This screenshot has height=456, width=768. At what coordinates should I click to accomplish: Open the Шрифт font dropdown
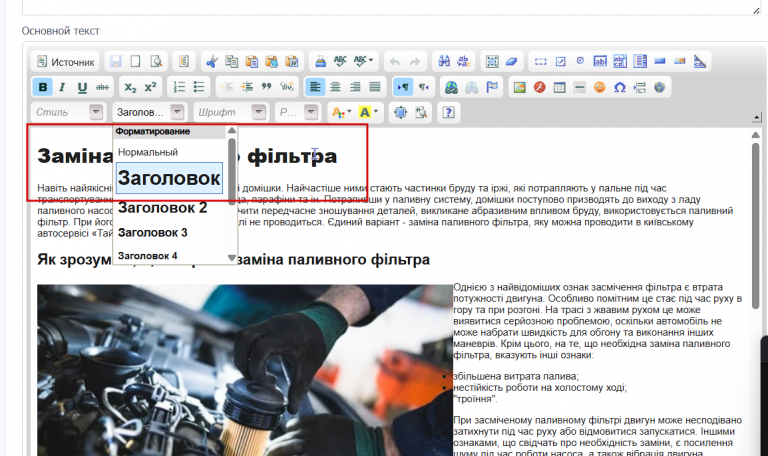tap(230, 112)
